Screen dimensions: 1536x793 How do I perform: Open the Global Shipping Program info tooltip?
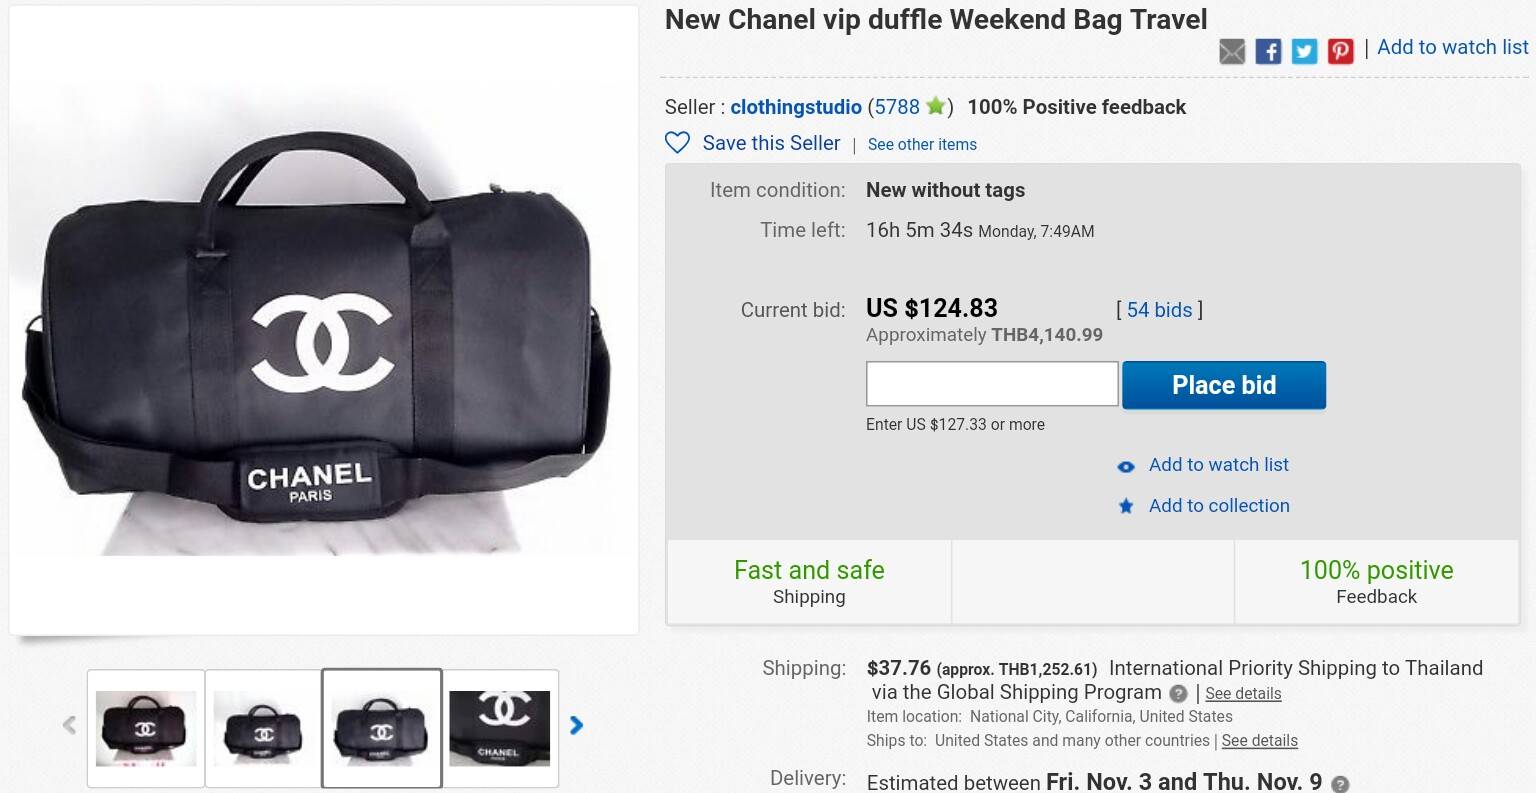[x=1178, y=693]
